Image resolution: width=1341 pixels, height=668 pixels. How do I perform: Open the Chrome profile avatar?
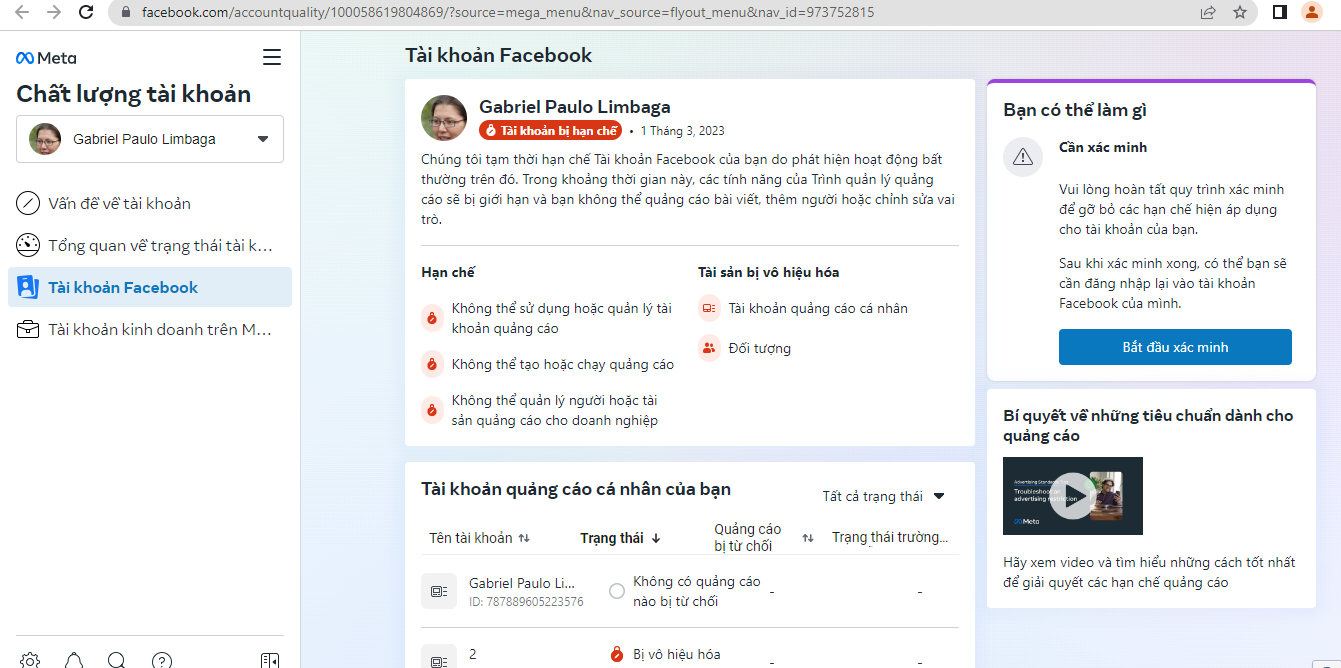[x=1312, y=12]
